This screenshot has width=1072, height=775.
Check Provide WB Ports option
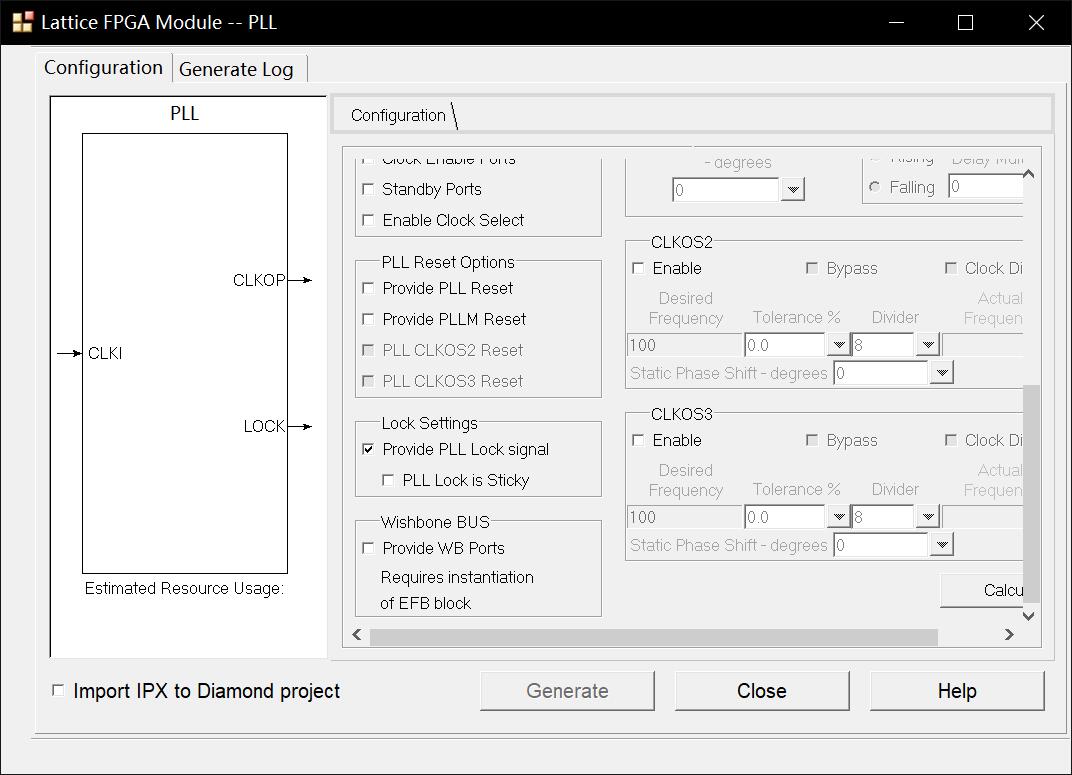point(368,548)
